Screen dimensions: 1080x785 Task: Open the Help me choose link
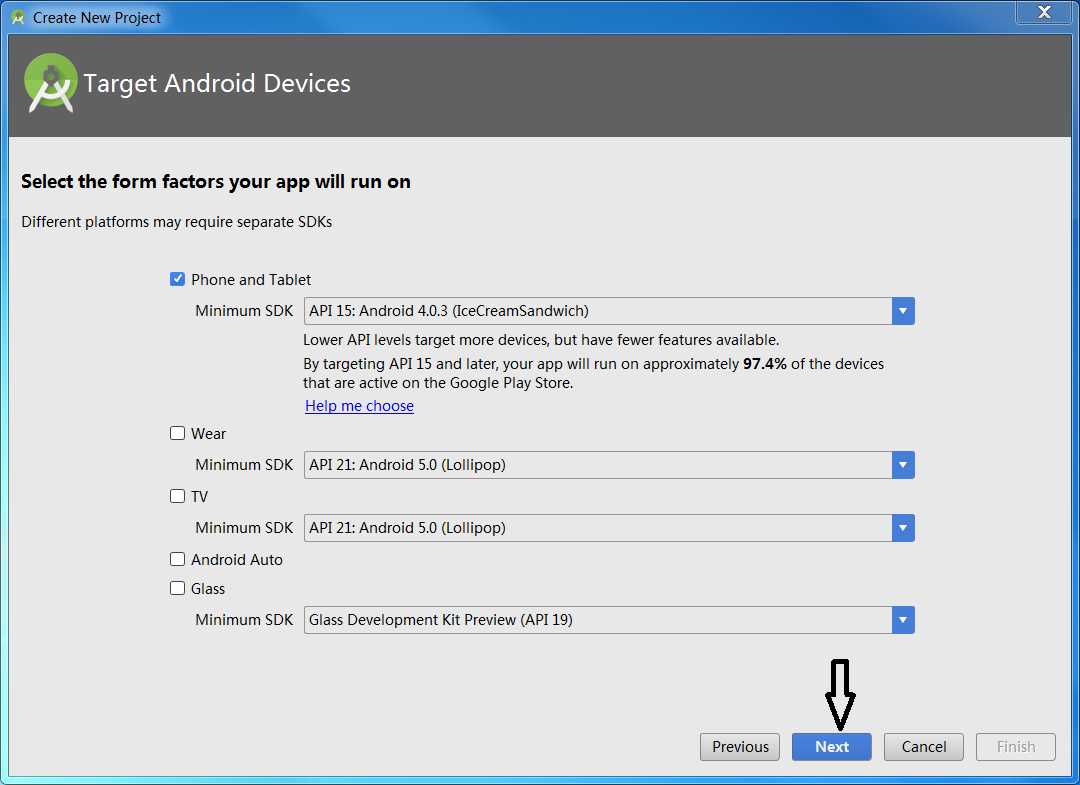click(x=360, y=406)
